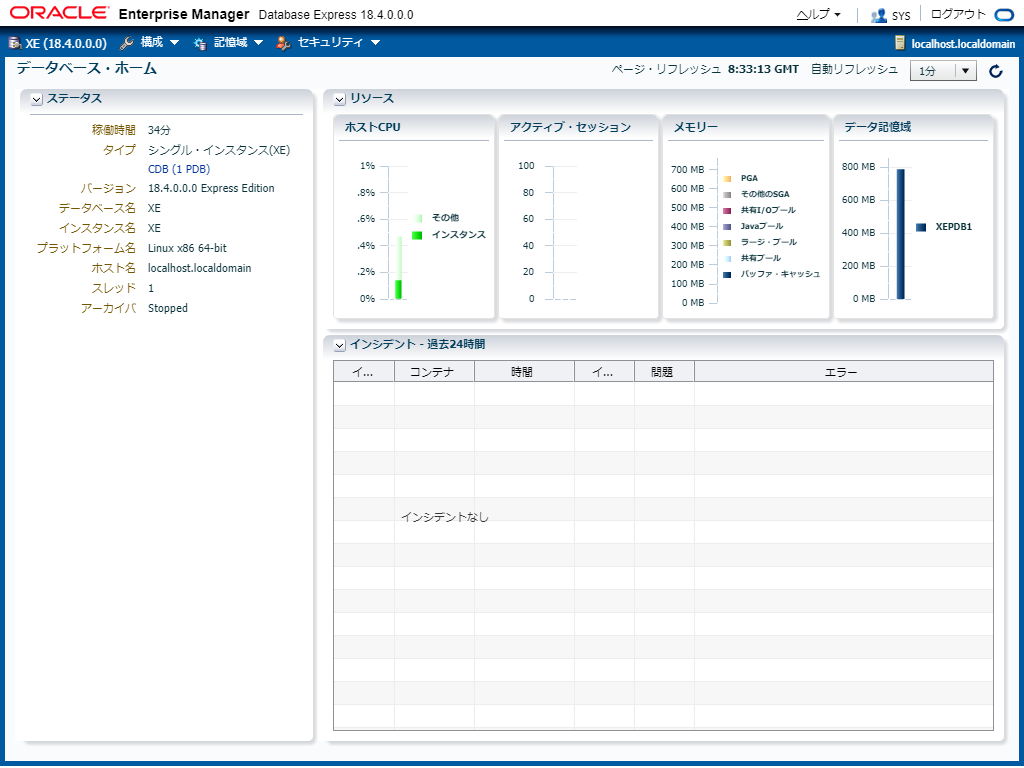Click the PGA legend swatch

[x=728, y=179]
